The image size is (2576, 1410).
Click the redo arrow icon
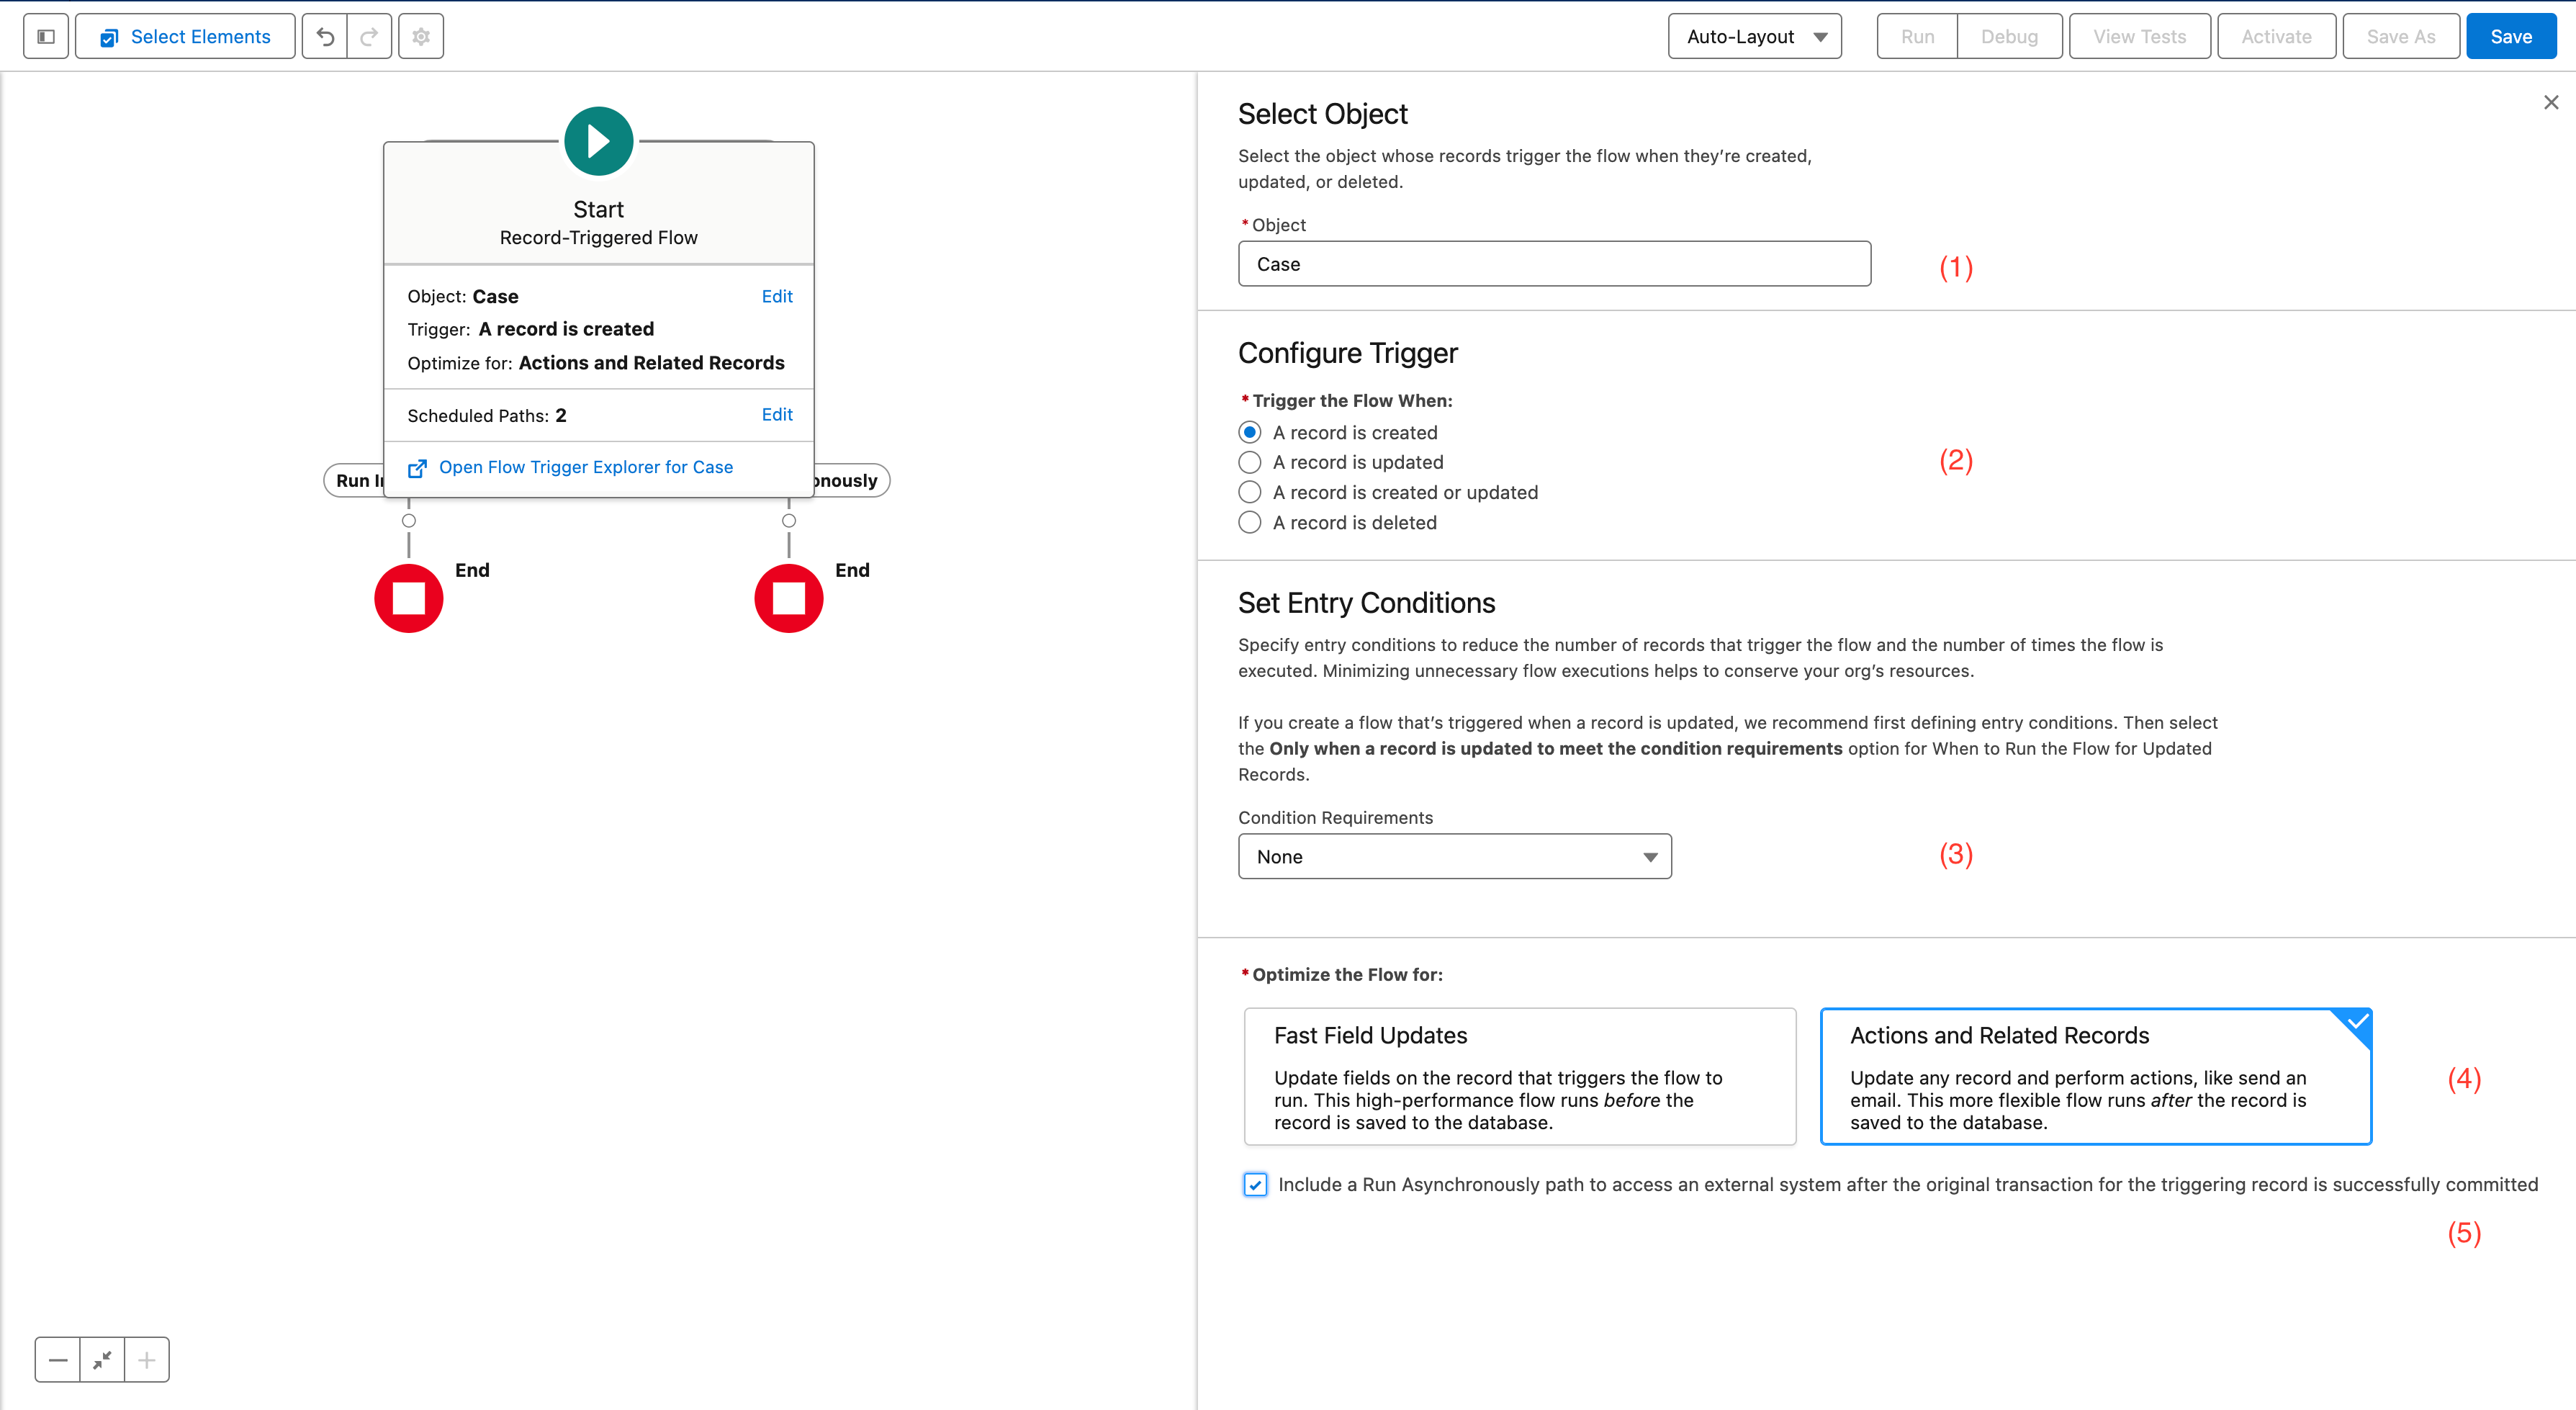coord(369,36)
